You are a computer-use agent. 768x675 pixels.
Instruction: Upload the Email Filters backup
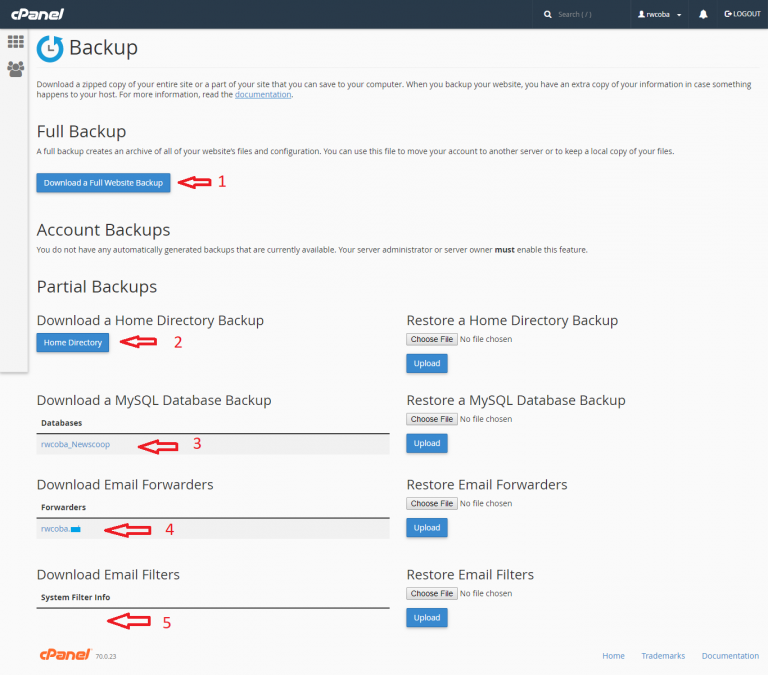point(427,618)
